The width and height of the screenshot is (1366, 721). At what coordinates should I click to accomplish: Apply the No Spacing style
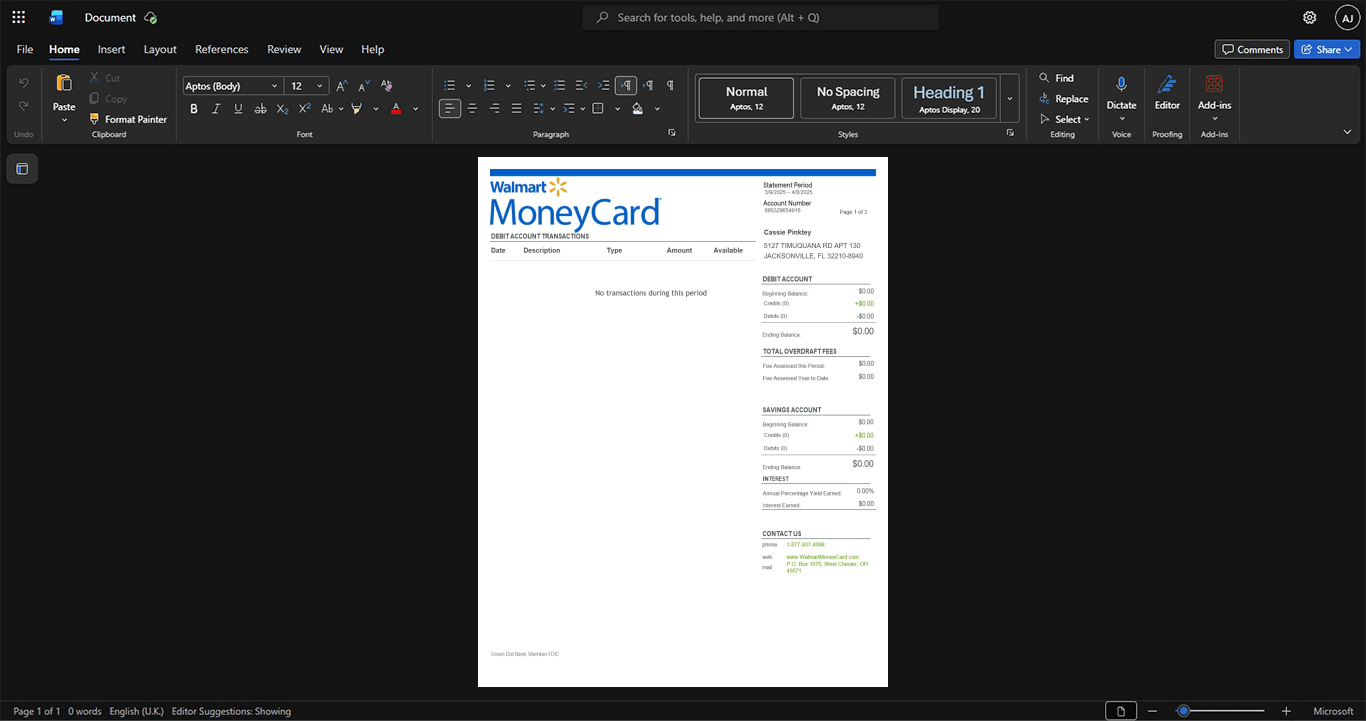click(x=848, y=98)
